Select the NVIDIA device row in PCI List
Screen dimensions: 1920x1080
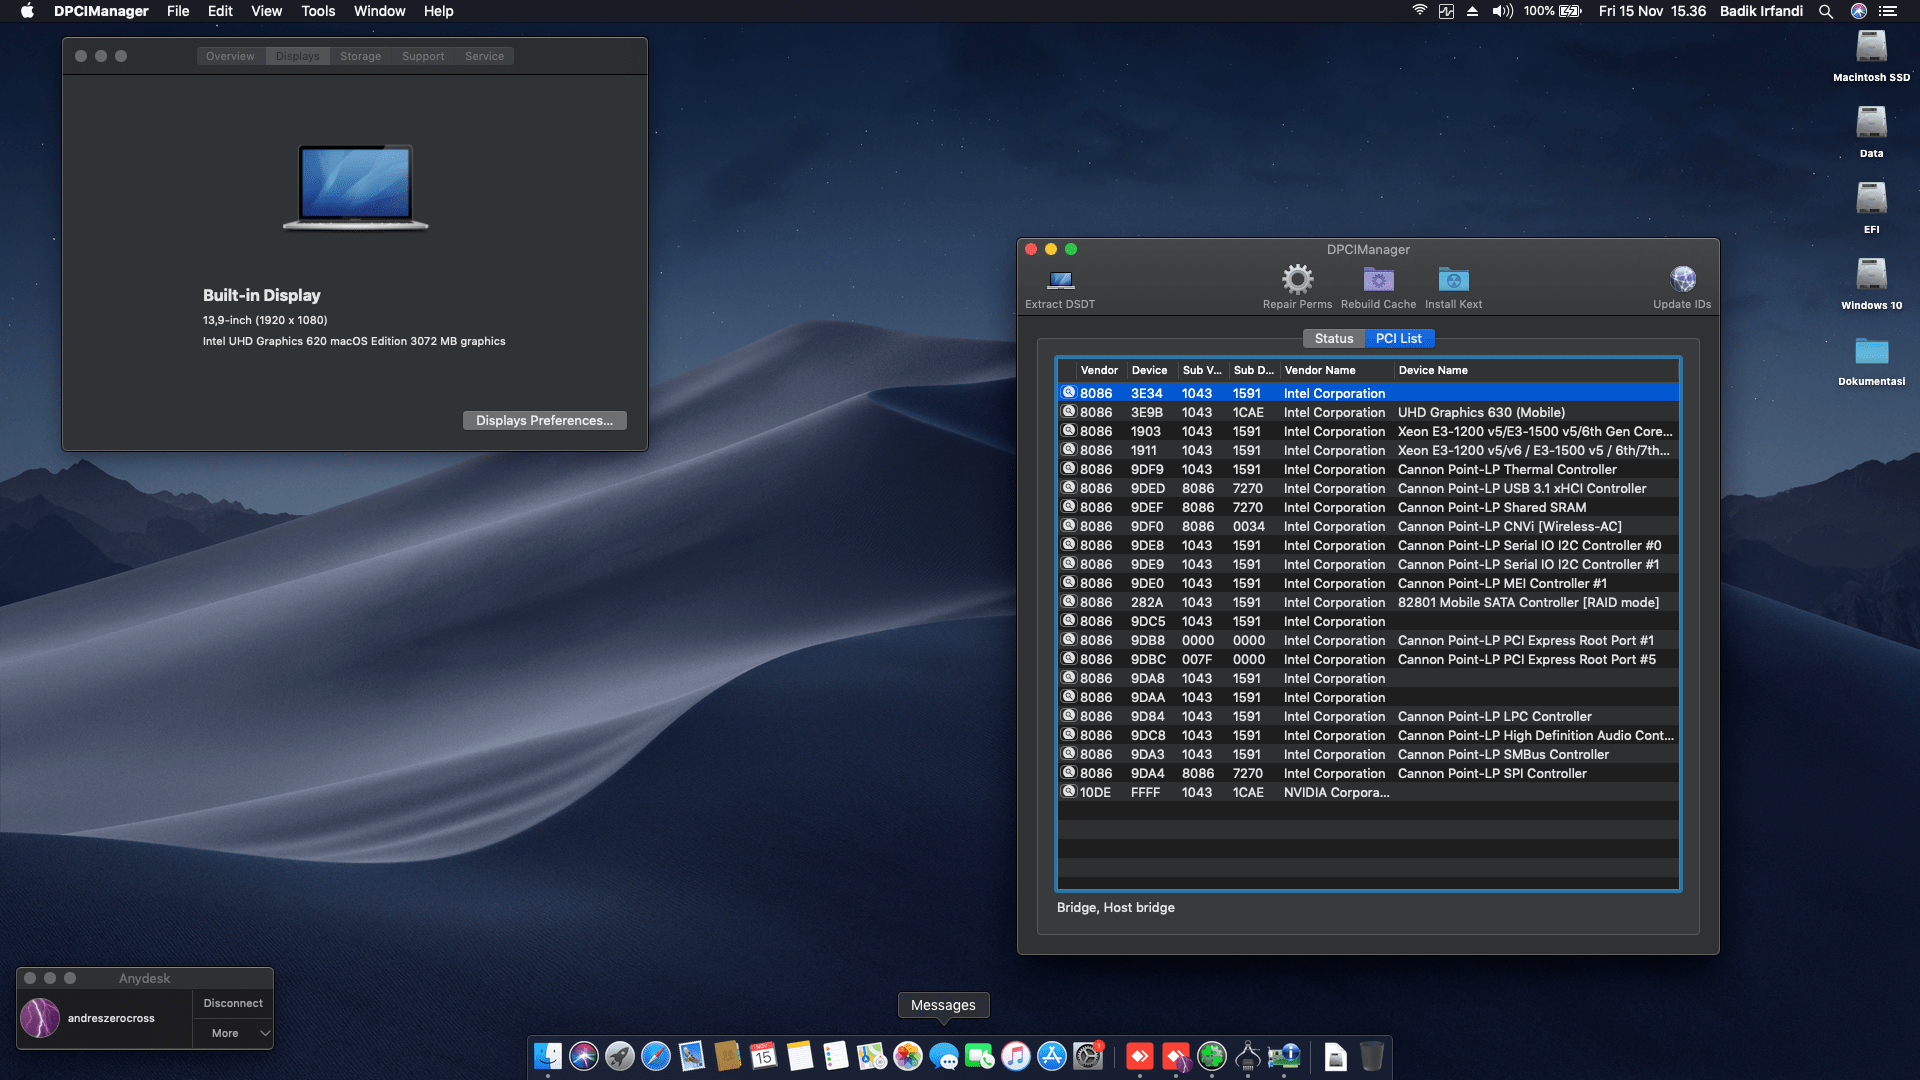tap(1300, 792)
